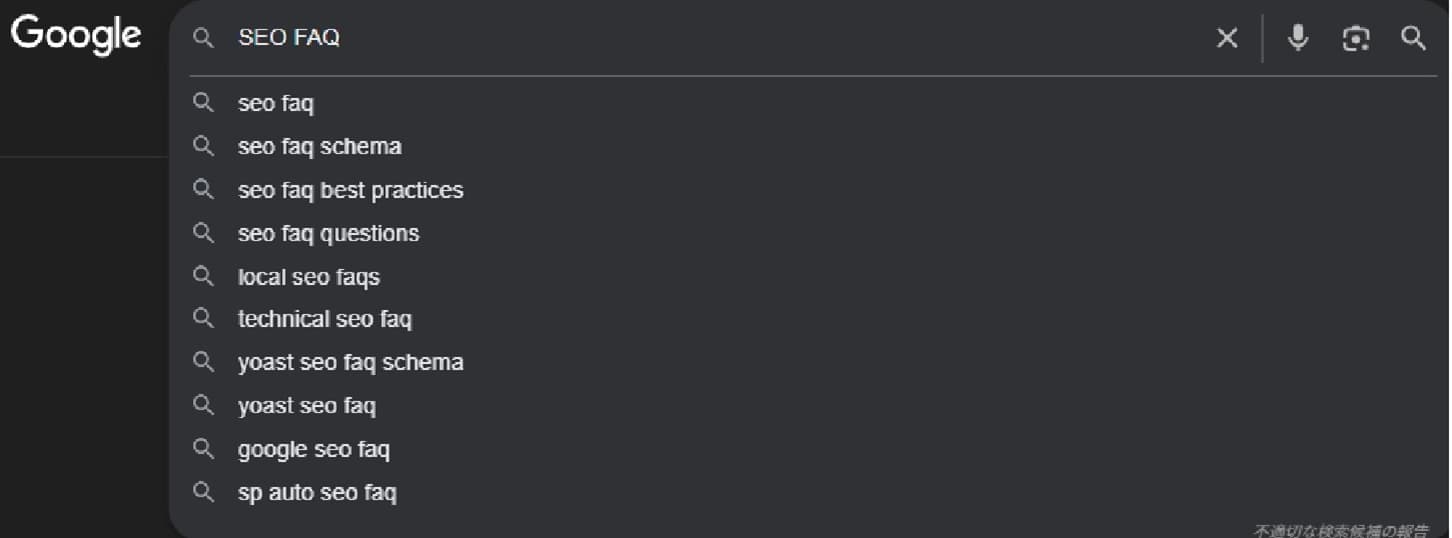Choose "sp auto seo faq" suggestion
Image resolution: width=1452 pixels, height=538 pixels.
click(x=317, y=492)
